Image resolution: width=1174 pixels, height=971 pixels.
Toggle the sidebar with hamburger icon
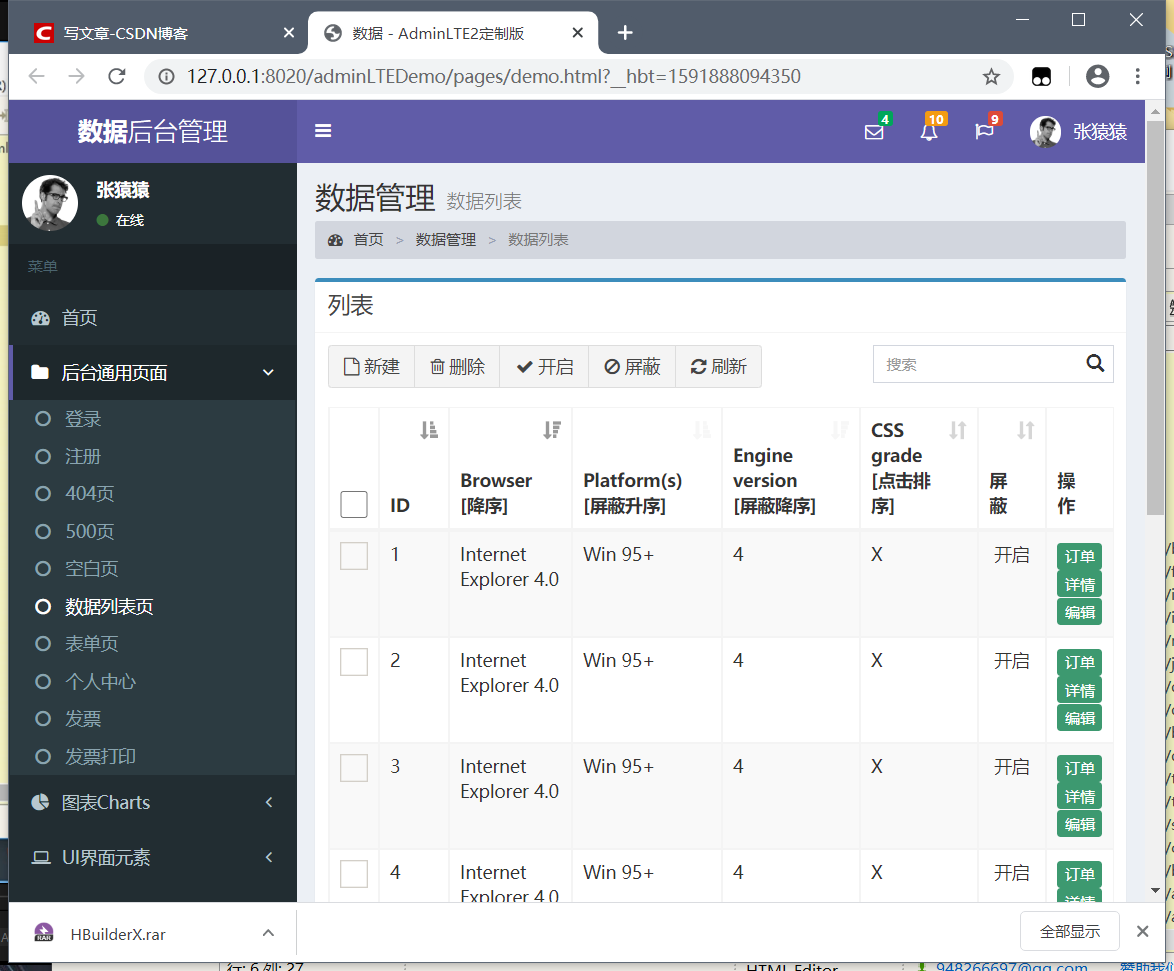(x=323, y=130)
